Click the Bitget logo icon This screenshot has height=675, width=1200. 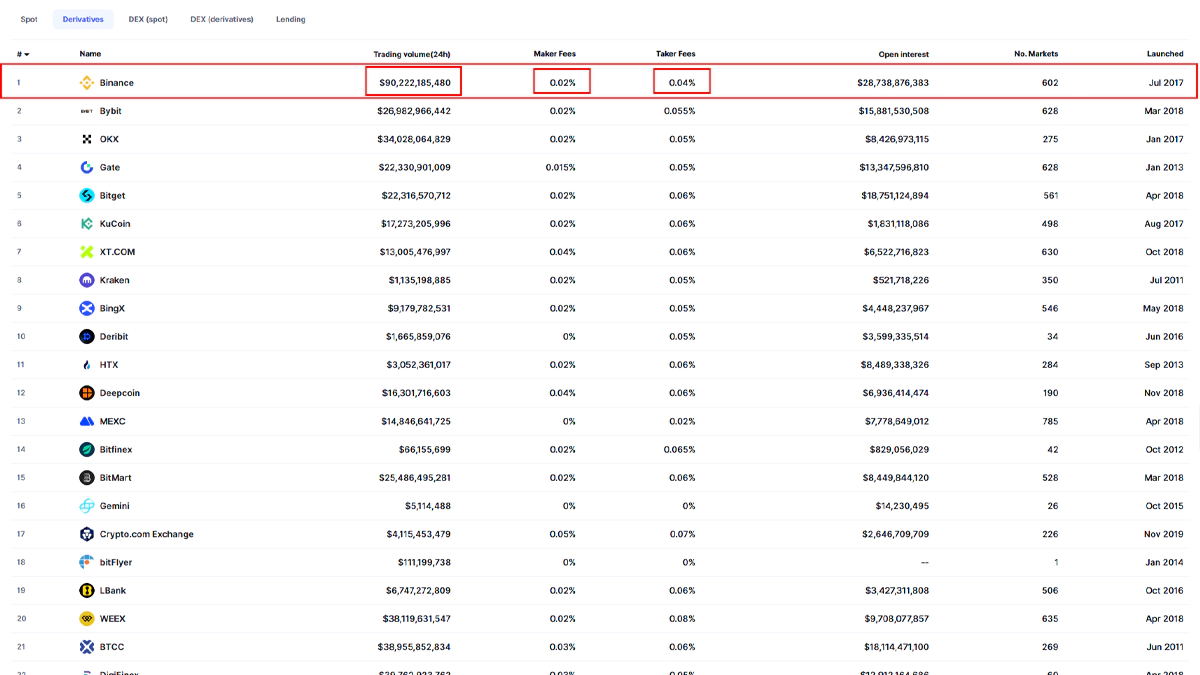[x=87, y=196]
